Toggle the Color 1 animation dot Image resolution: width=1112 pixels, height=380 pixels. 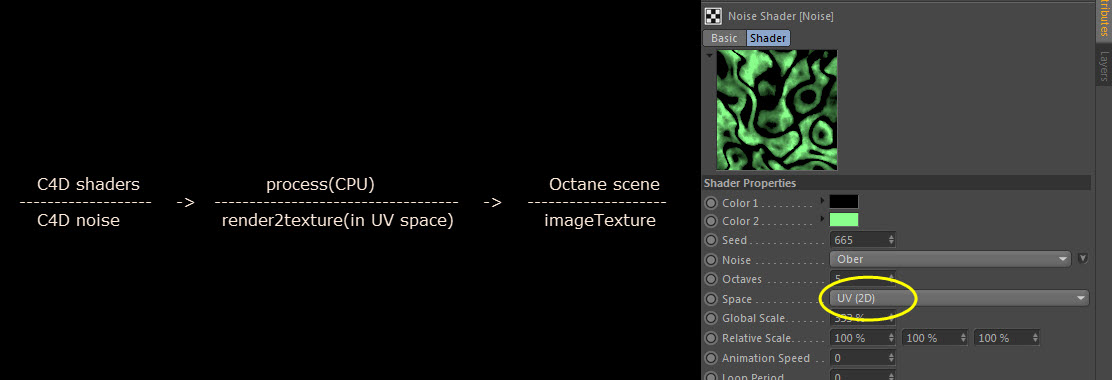711,203
